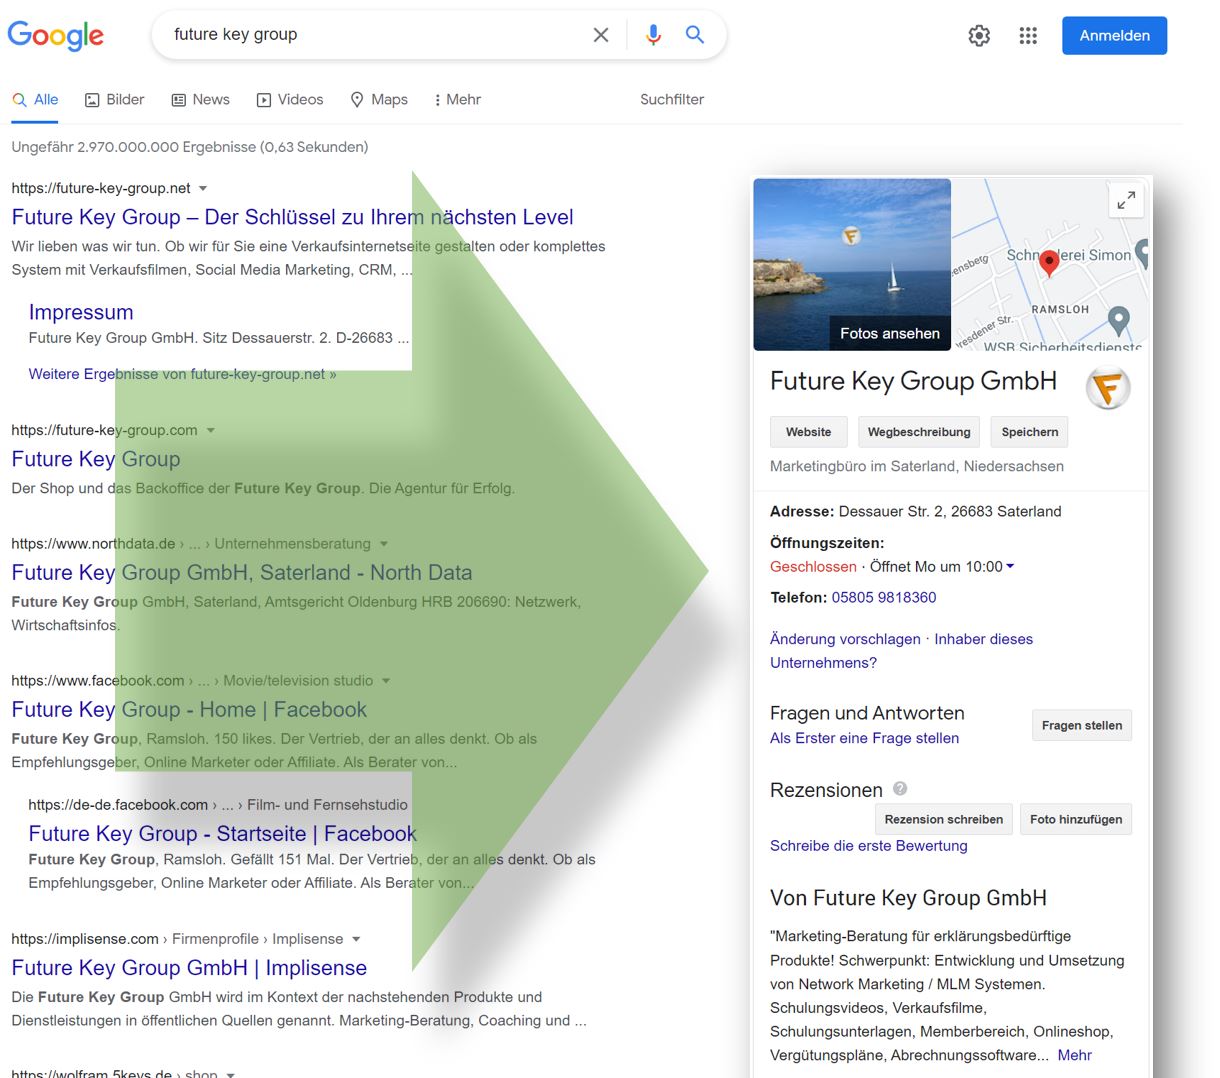Click 'Änderung vorschlagen' link
This screenshot has width=1220, height=1078.
845,639
